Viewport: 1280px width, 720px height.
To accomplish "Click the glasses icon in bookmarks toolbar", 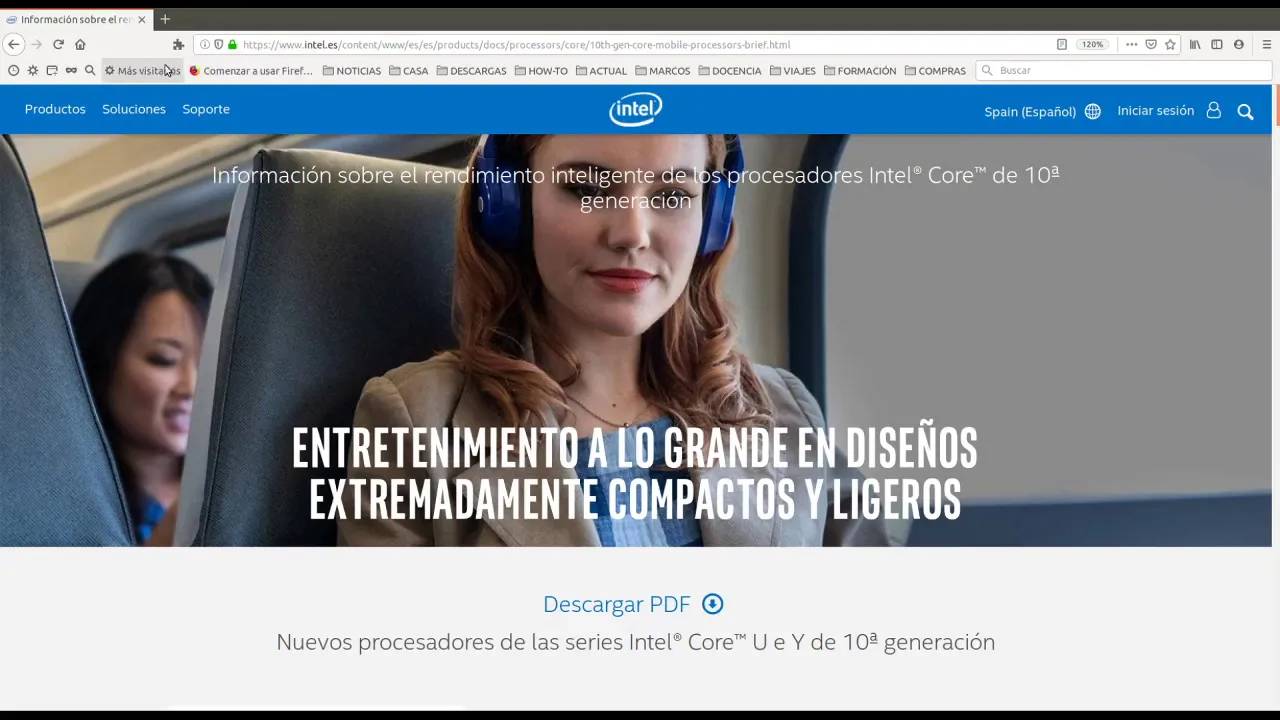I will tap(71, 70).
